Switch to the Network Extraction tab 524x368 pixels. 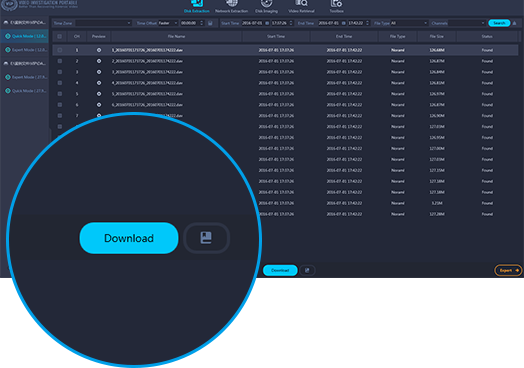click(232, 7)
